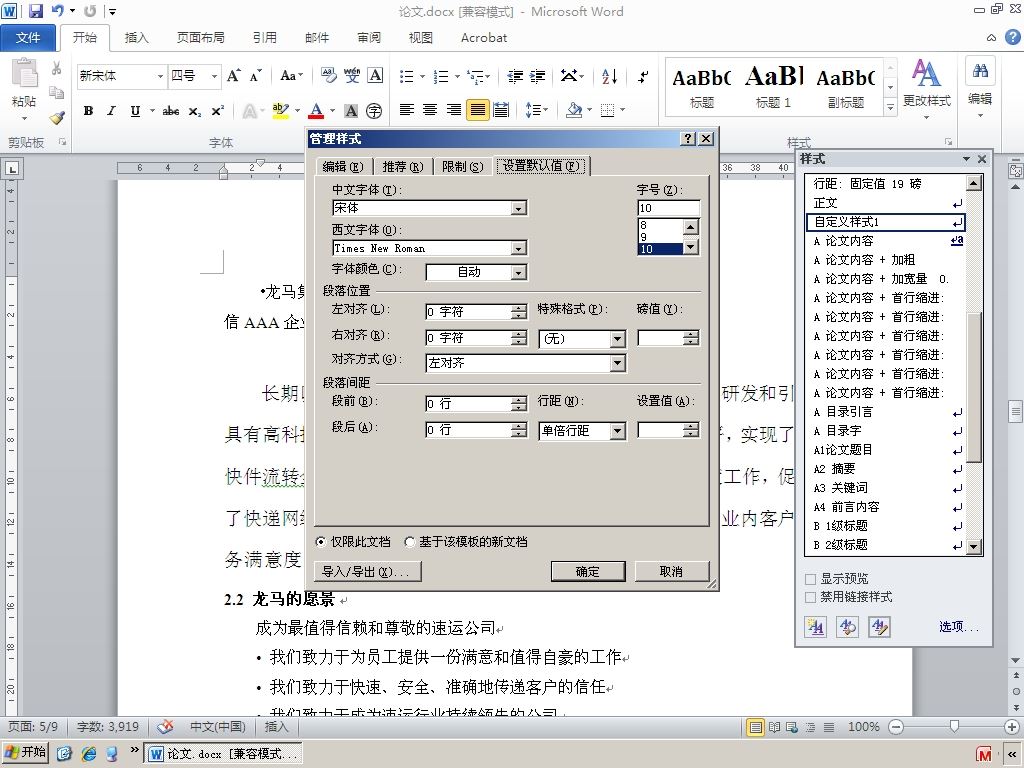
Task: Align text left in ribbon
Action: pos(406,110)
